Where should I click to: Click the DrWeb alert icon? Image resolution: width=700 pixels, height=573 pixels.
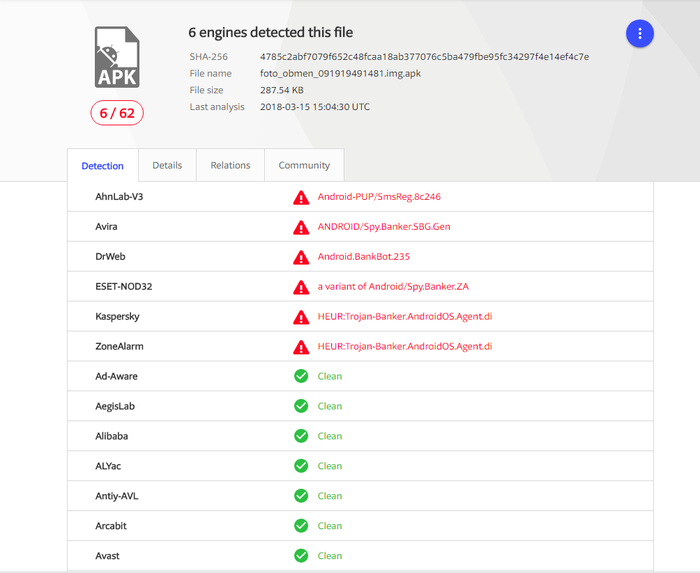(x=301, y=257)
